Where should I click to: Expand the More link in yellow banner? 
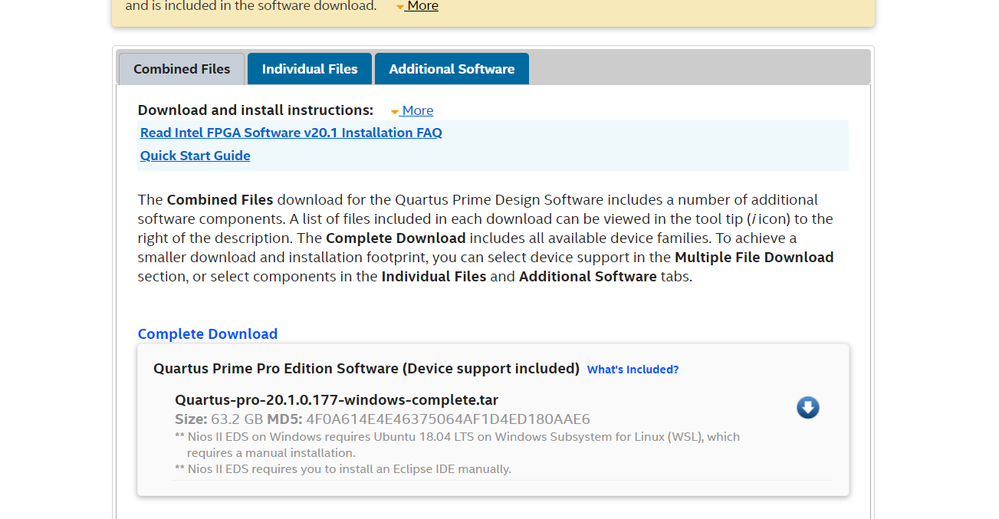click(x=423, y=6)
